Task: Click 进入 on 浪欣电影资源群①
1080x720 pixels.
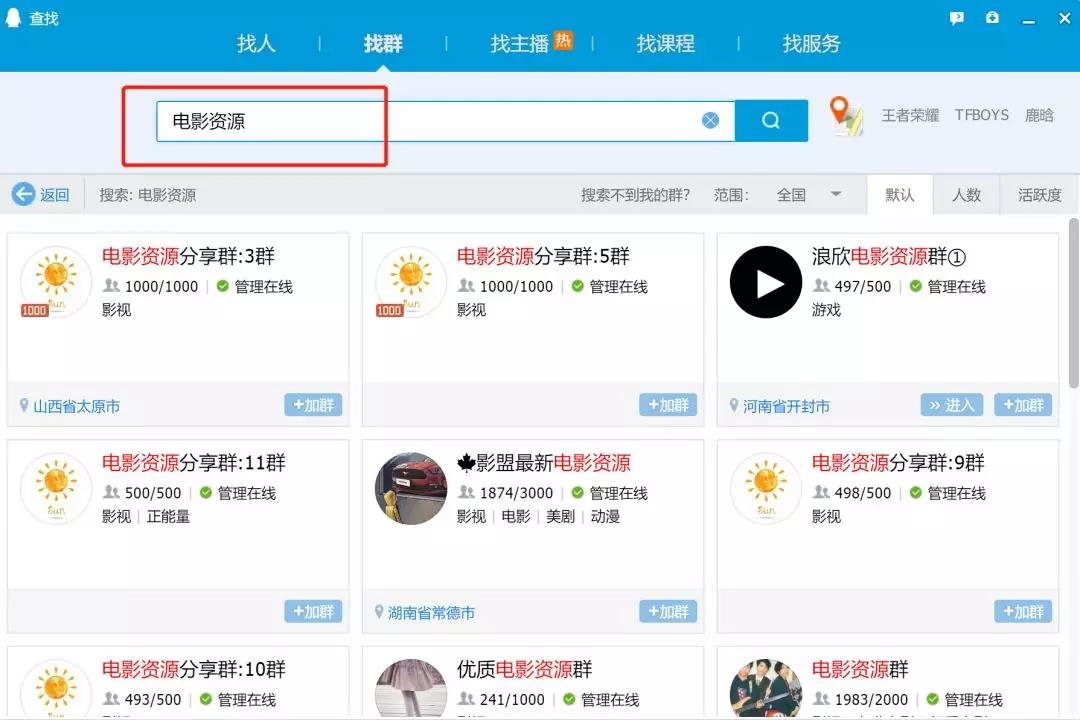Action: 951,405
